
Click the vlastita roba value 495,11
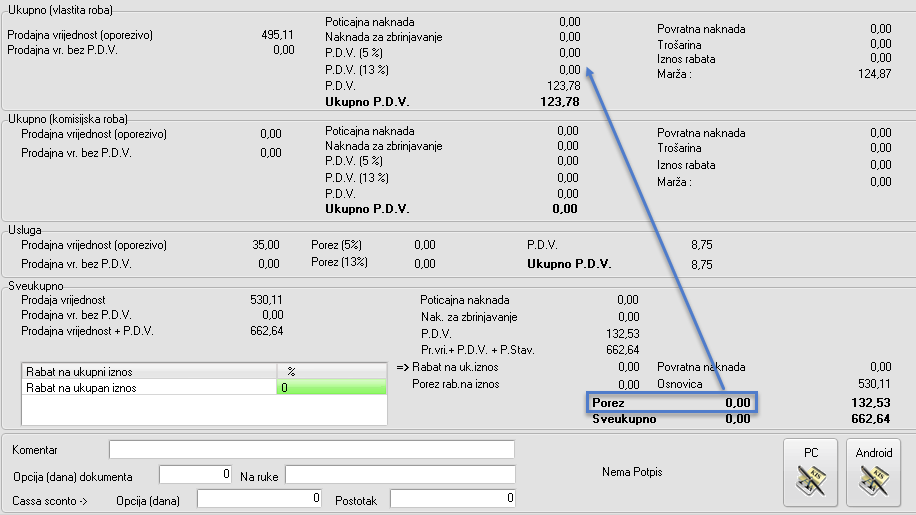click(276, 34)
